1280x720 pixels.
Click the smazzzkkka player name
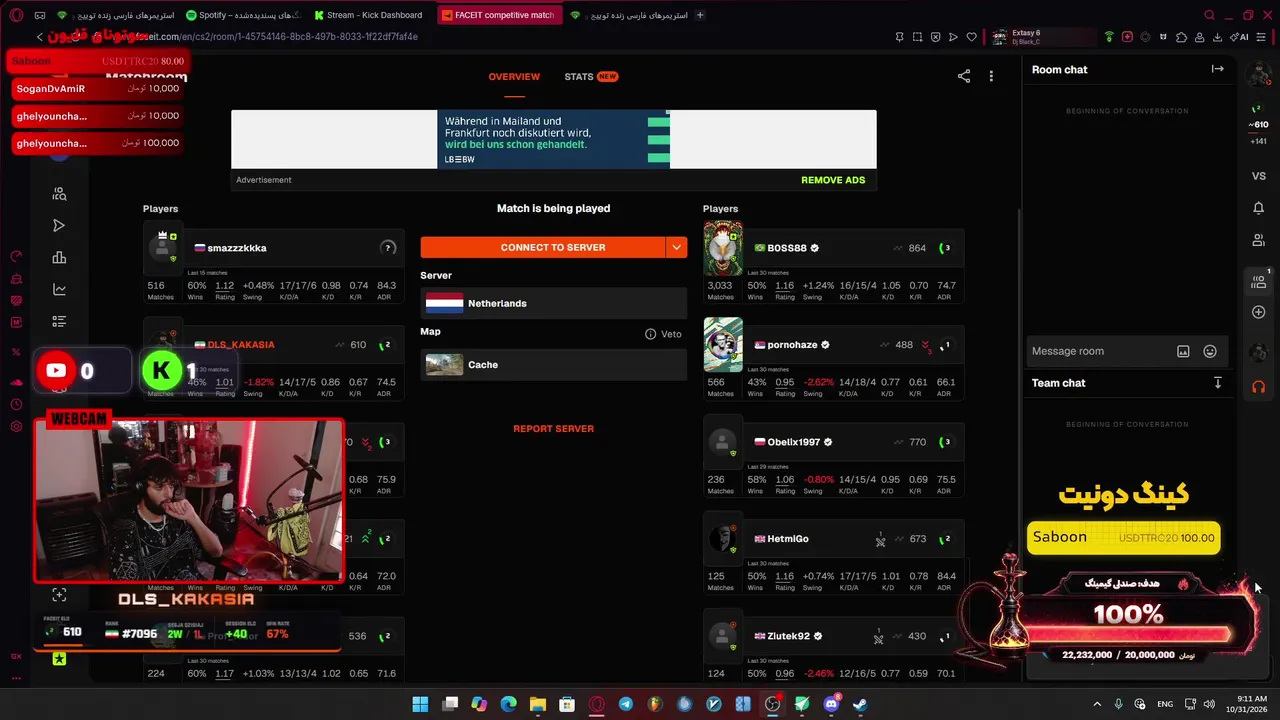237,248
